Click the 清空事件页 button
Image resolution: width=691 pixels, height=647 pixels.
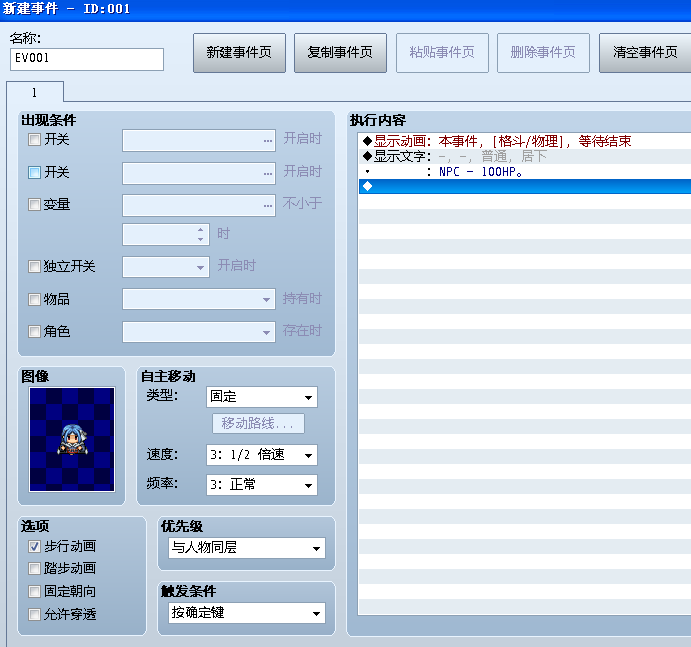coord(645,53)
